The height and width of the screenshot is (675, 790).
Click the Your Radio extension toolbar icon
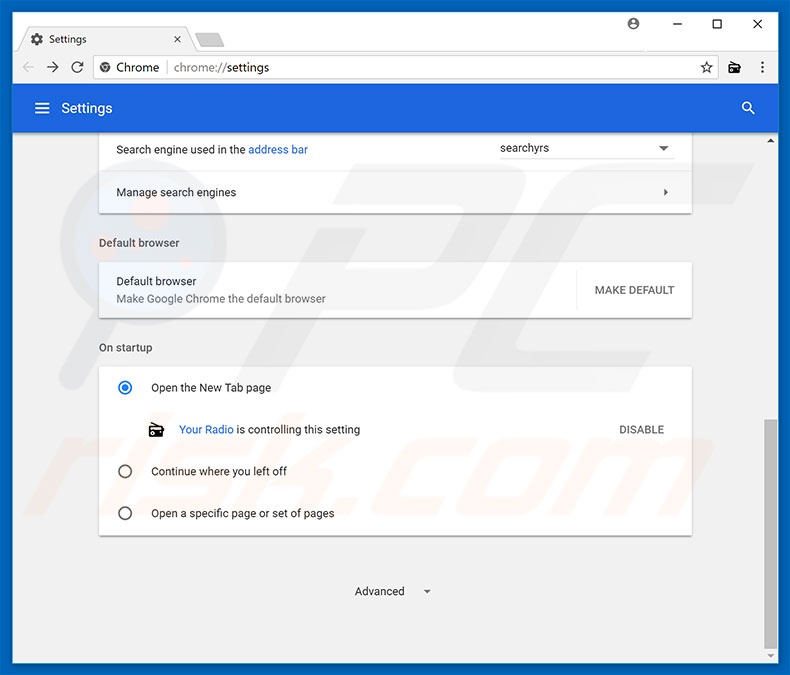(735, 68)
